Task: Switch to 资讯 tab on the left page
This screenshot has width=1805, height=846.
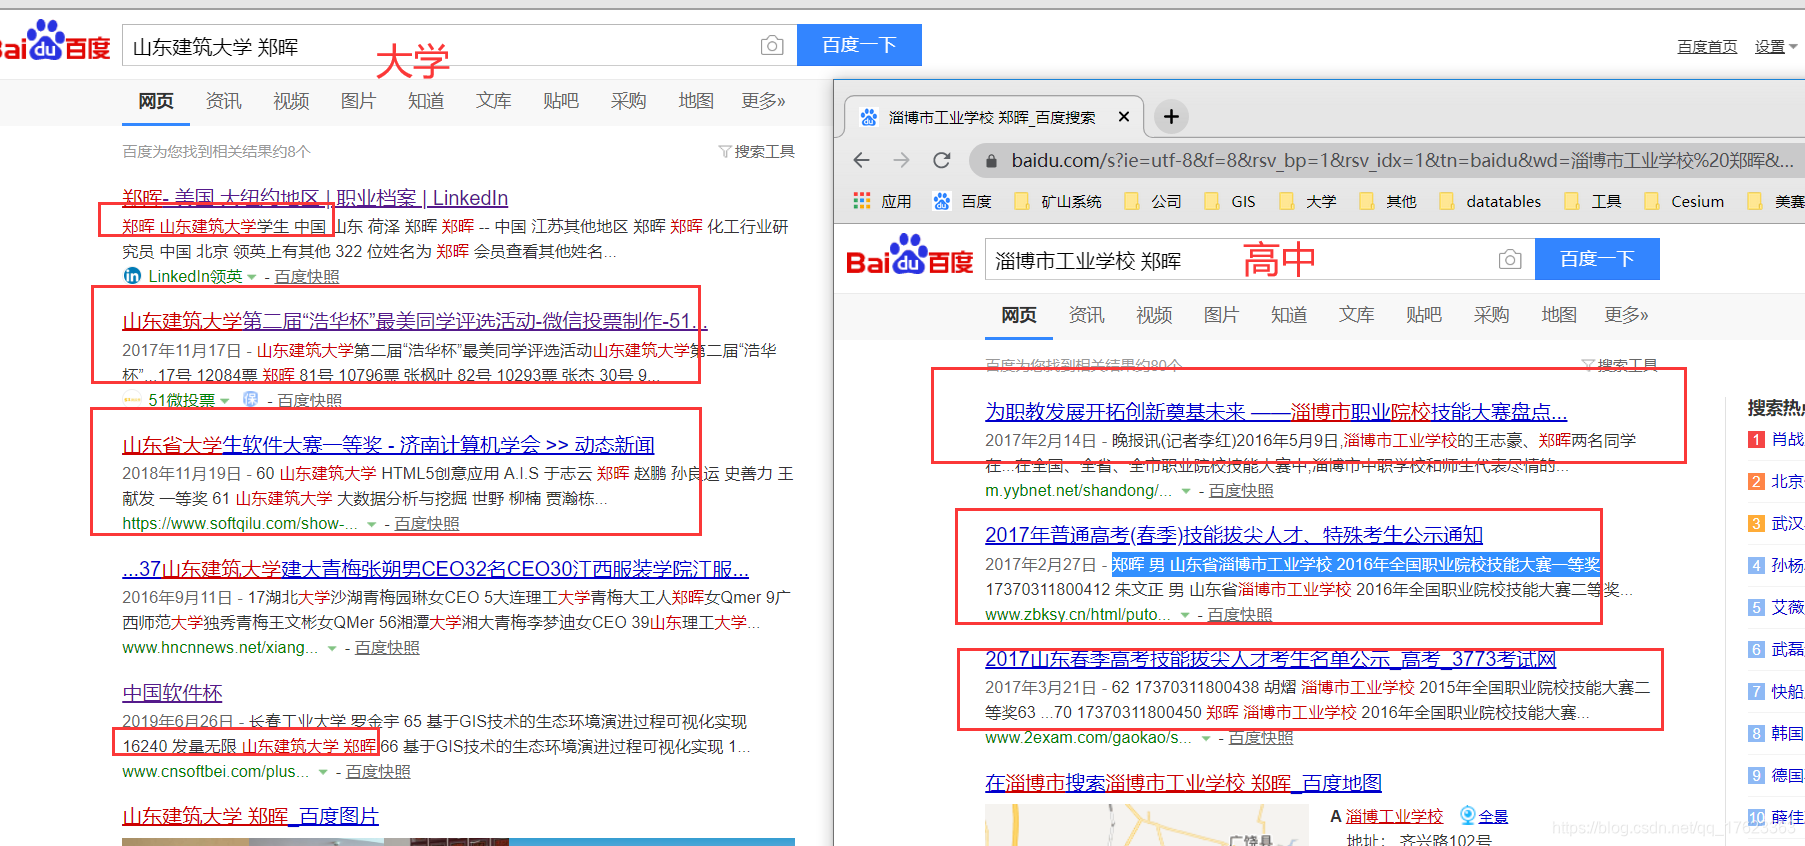Action: coord(223,101)
